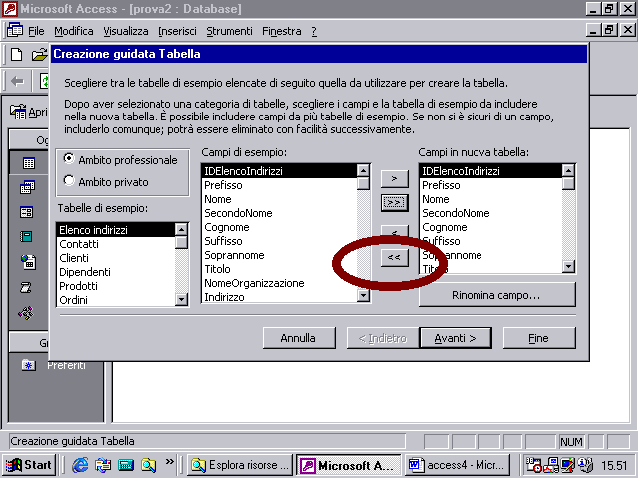Open the Visualizza menu
Screen dimensions: 638x478
pos(126,31)
